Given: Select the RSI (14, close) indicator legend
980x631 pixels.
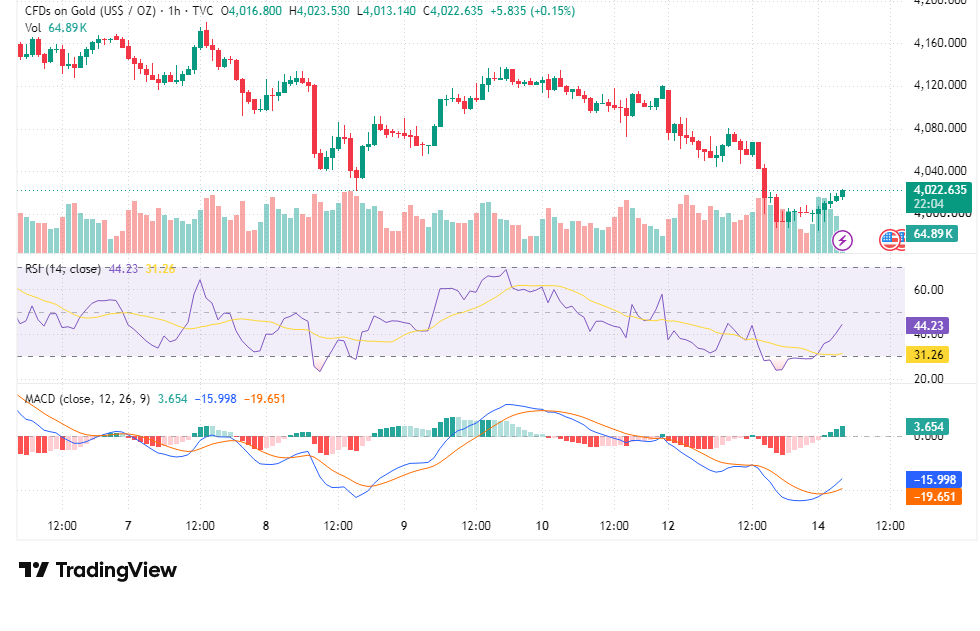Looking at the screenshot, I should (x=62, y=269).
